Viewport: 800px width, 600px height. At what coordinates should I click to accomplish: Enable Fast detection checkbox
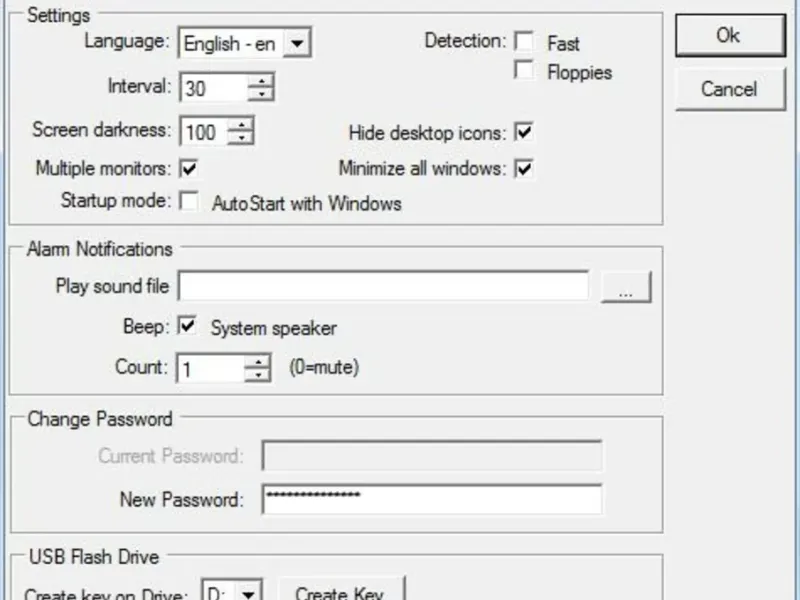(x=524, y=41)
